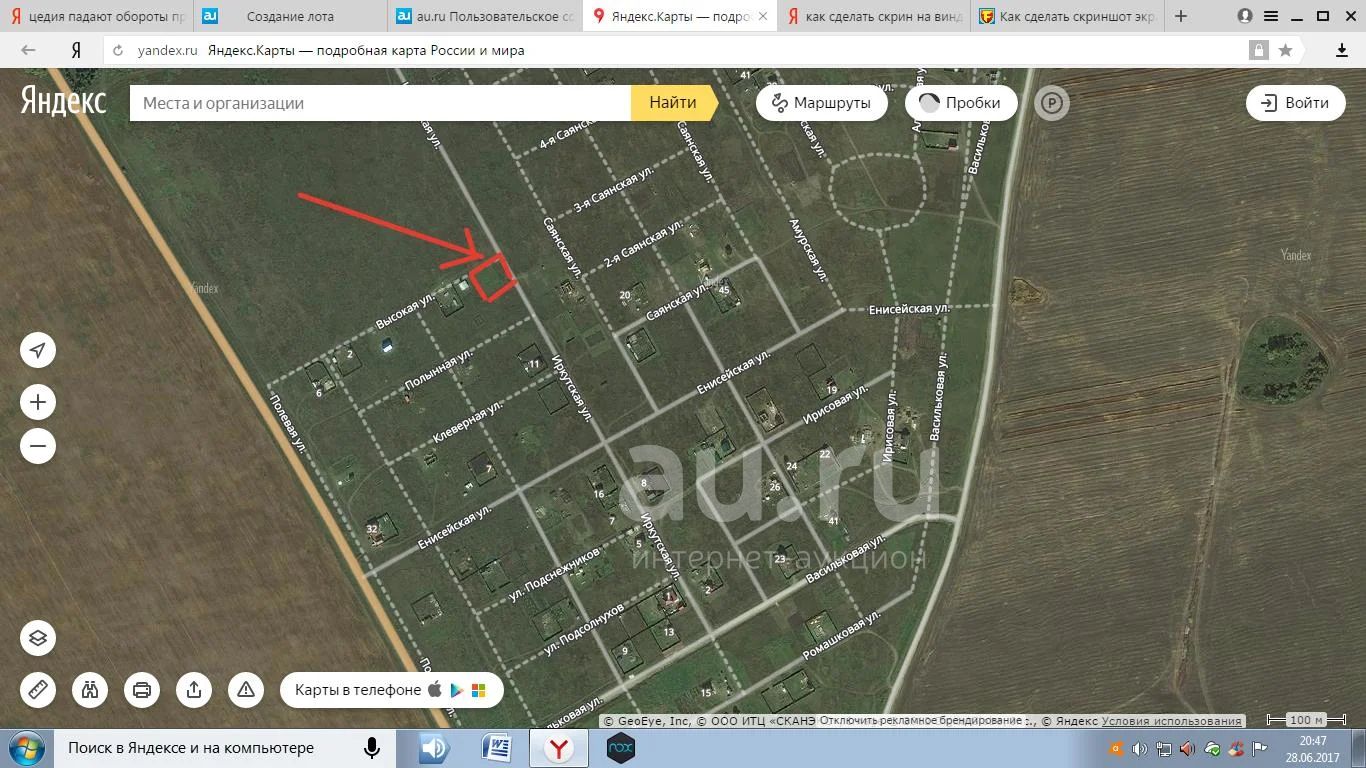Open the Word app on the taskbar
The height and width of the screenshot is (768, 1366).
[x=497, y=748]
